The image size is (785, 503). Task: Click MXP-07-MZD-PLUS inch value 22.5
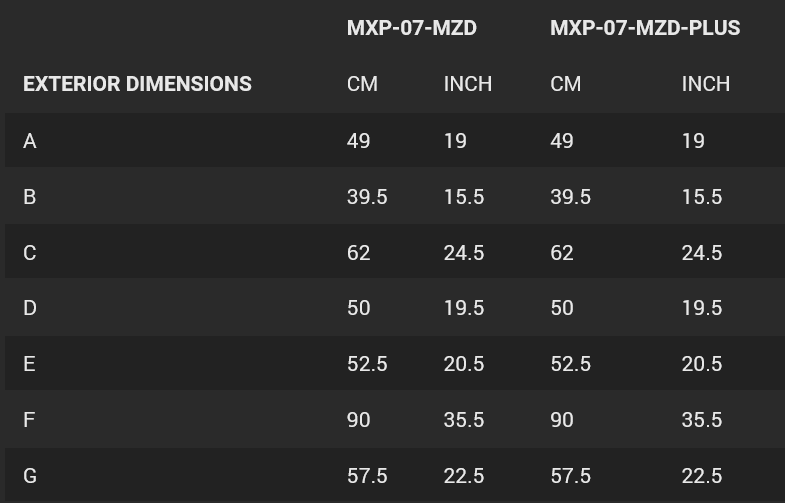click(x=702, y=475)
